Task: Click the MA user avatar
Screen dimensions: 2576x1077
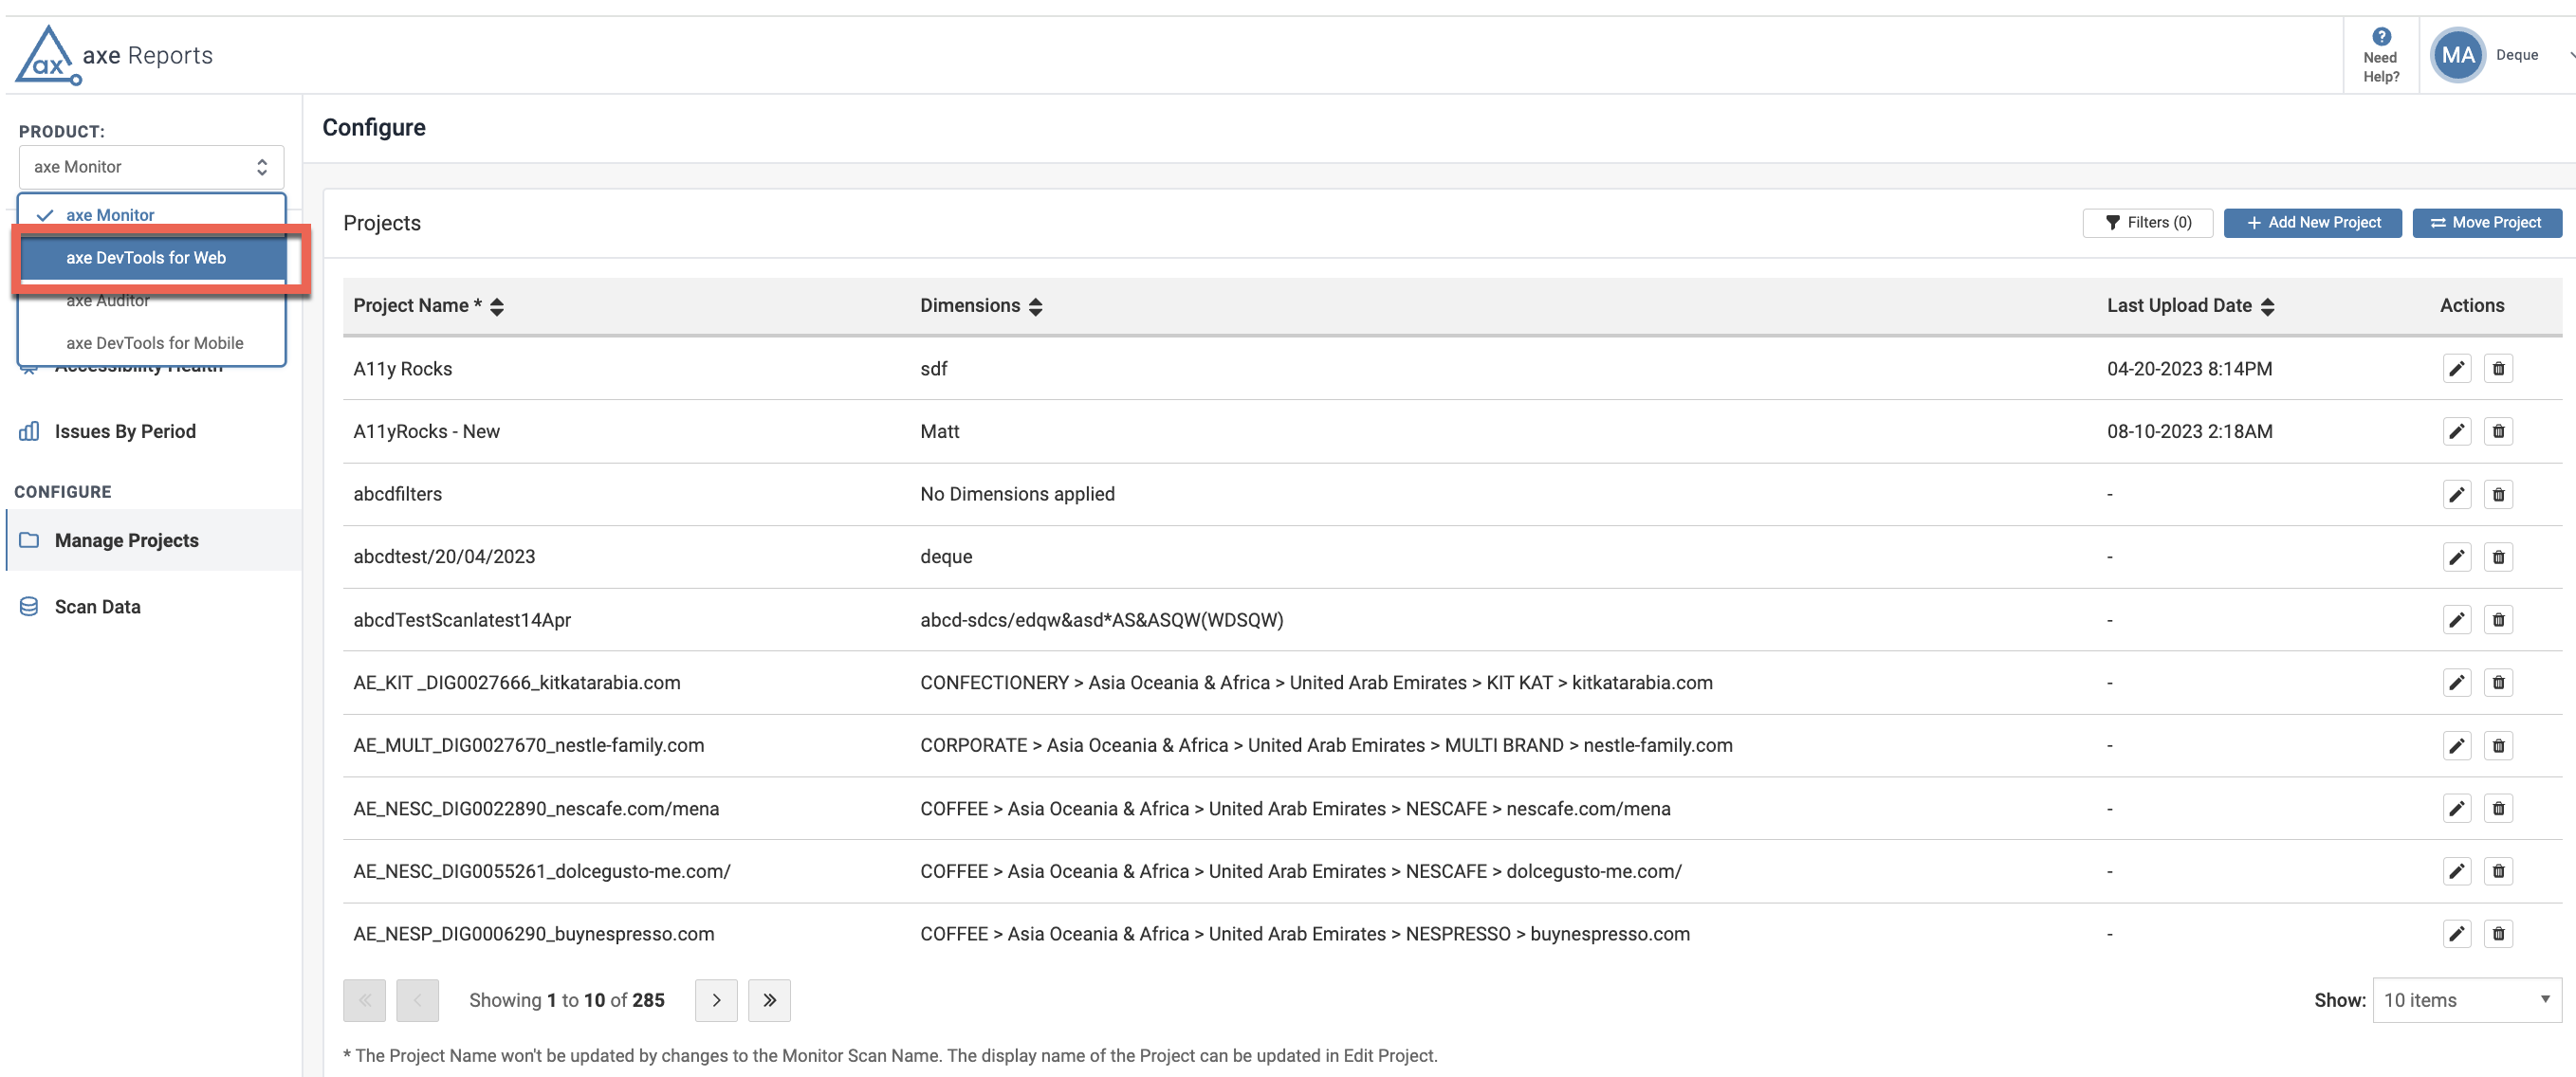Action: (2457, 54)
